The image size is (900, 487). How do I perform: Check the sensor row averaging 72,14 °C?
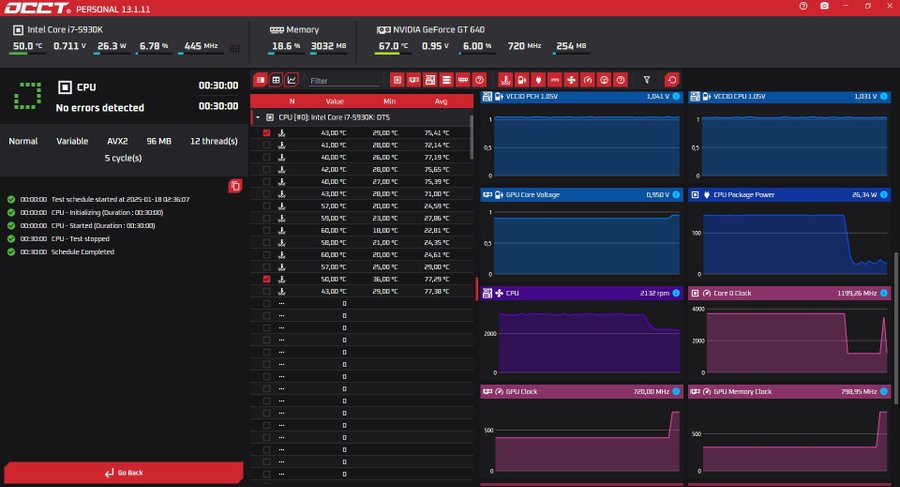click(x=266, y=145)
